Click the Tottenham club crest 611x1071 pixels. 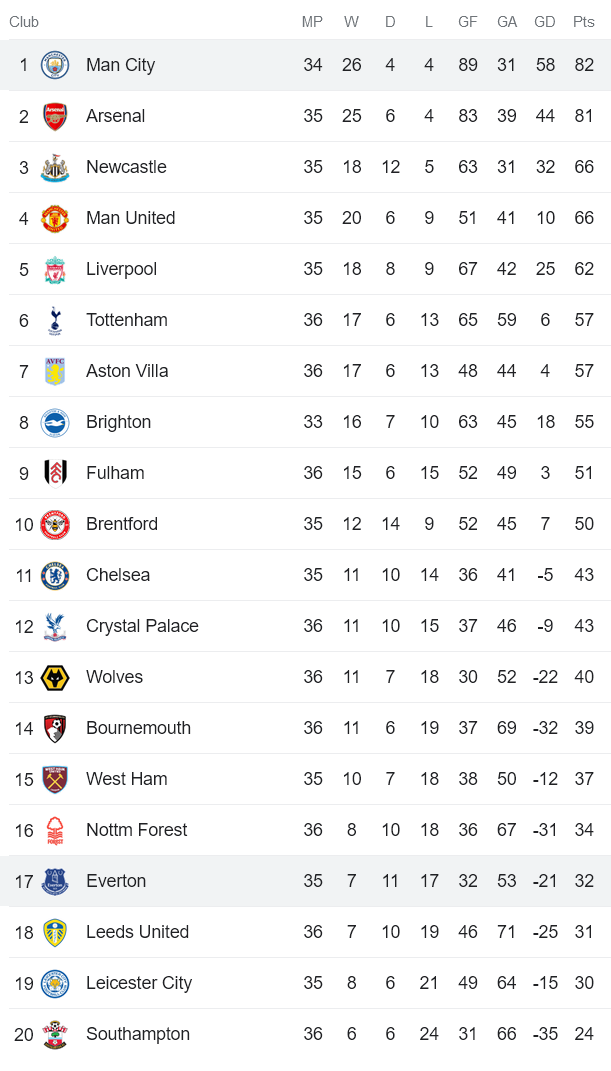tap(55, 320)
